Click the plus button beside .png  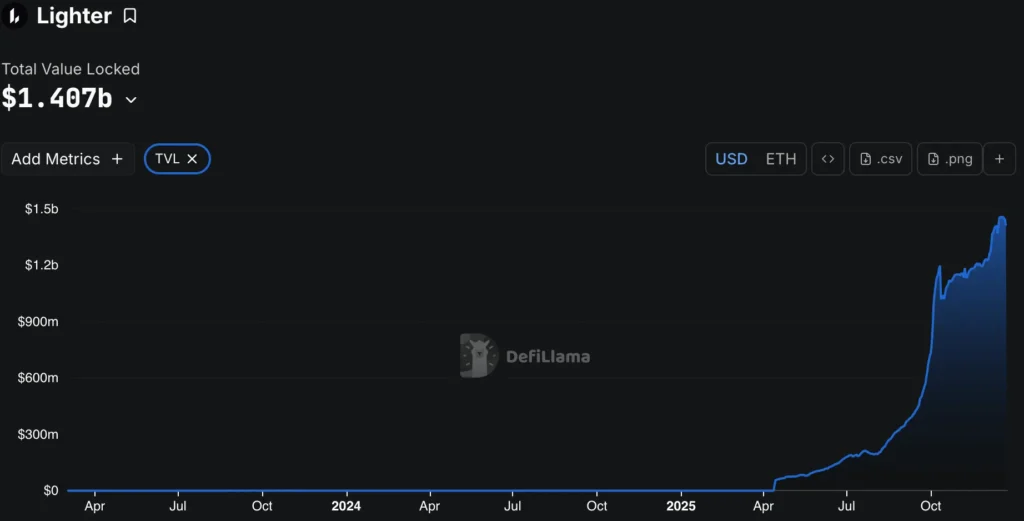tap(999, 159)
